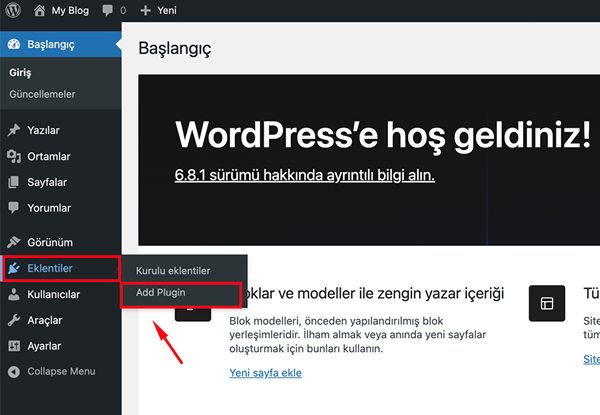Click the sliders icon for Ayarlar
Viewport: 600px width, 415px height.
point(14,346)
